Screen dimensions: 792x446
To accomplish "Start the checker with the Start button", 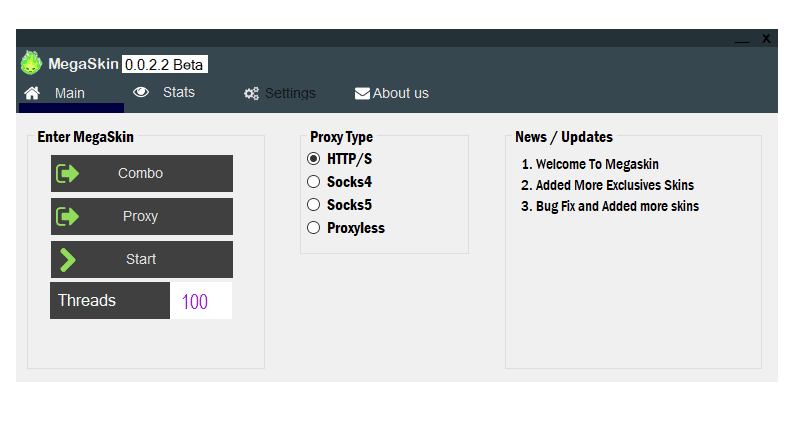I will coord(142,259).
